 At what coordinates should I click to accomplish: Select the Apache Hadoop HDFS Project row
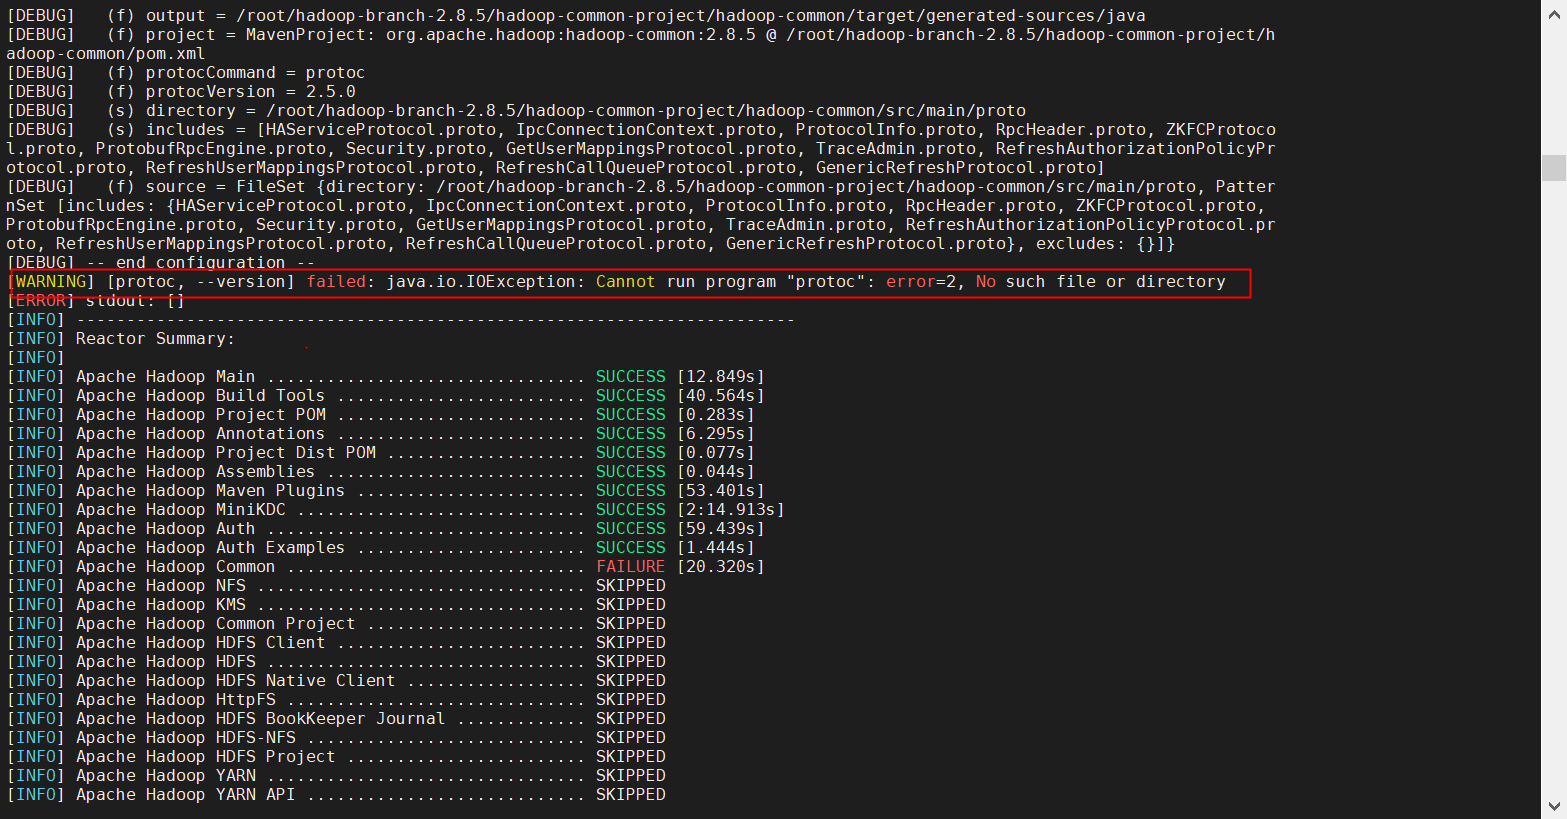coord(336,757)
